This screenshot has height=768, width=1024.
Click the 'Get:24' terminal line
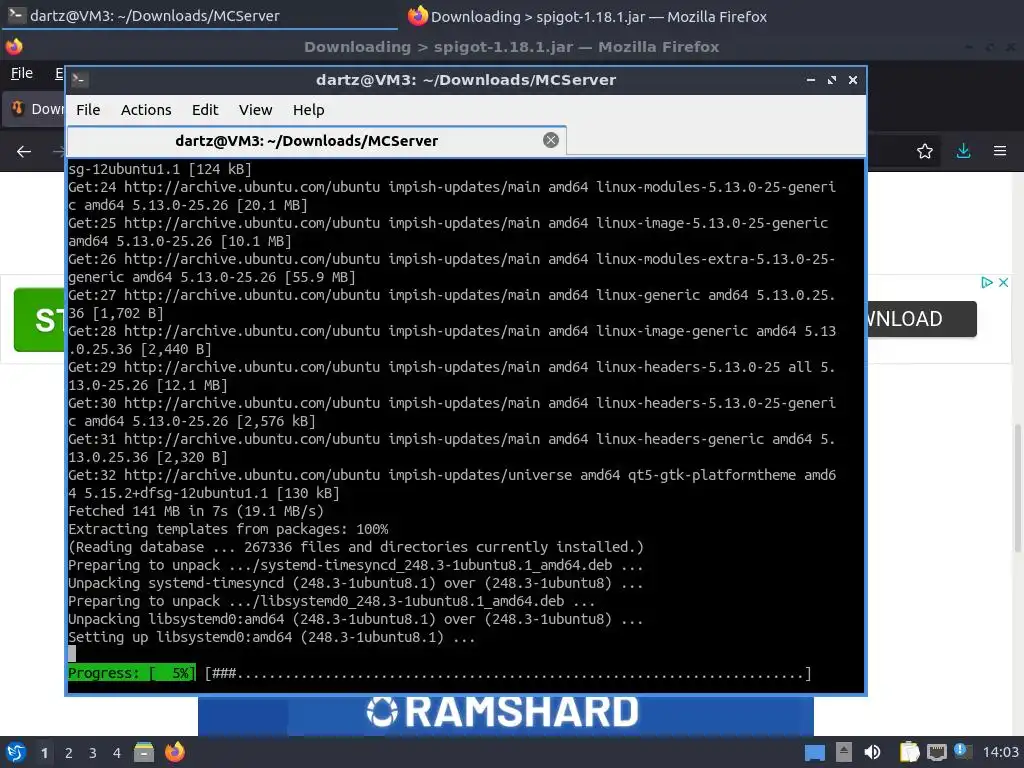coord(452,196)
